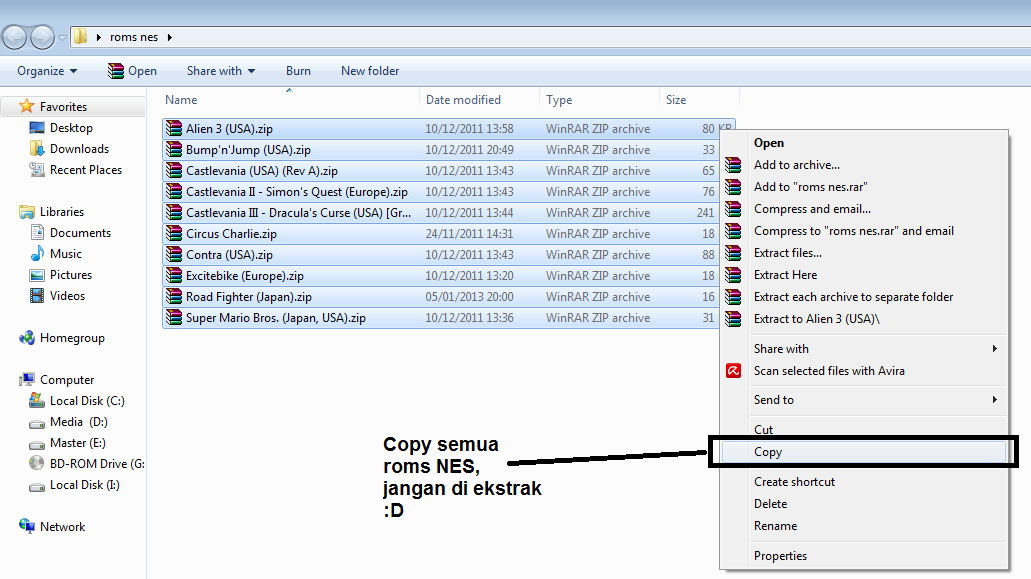Sort files by the Date modified column
The width and height of the screenshot is (1031, 579).
(x=463, y=100)
